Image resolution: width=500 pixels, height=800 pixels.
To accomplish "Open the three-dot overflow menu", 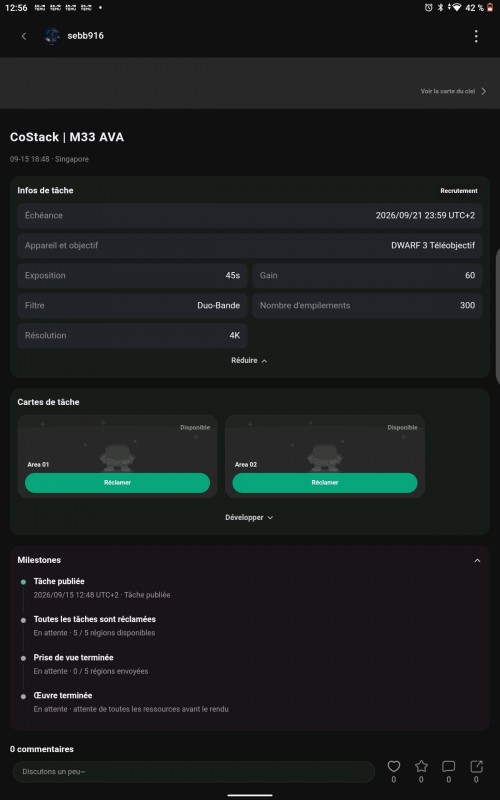I will (x=476, y=36).
